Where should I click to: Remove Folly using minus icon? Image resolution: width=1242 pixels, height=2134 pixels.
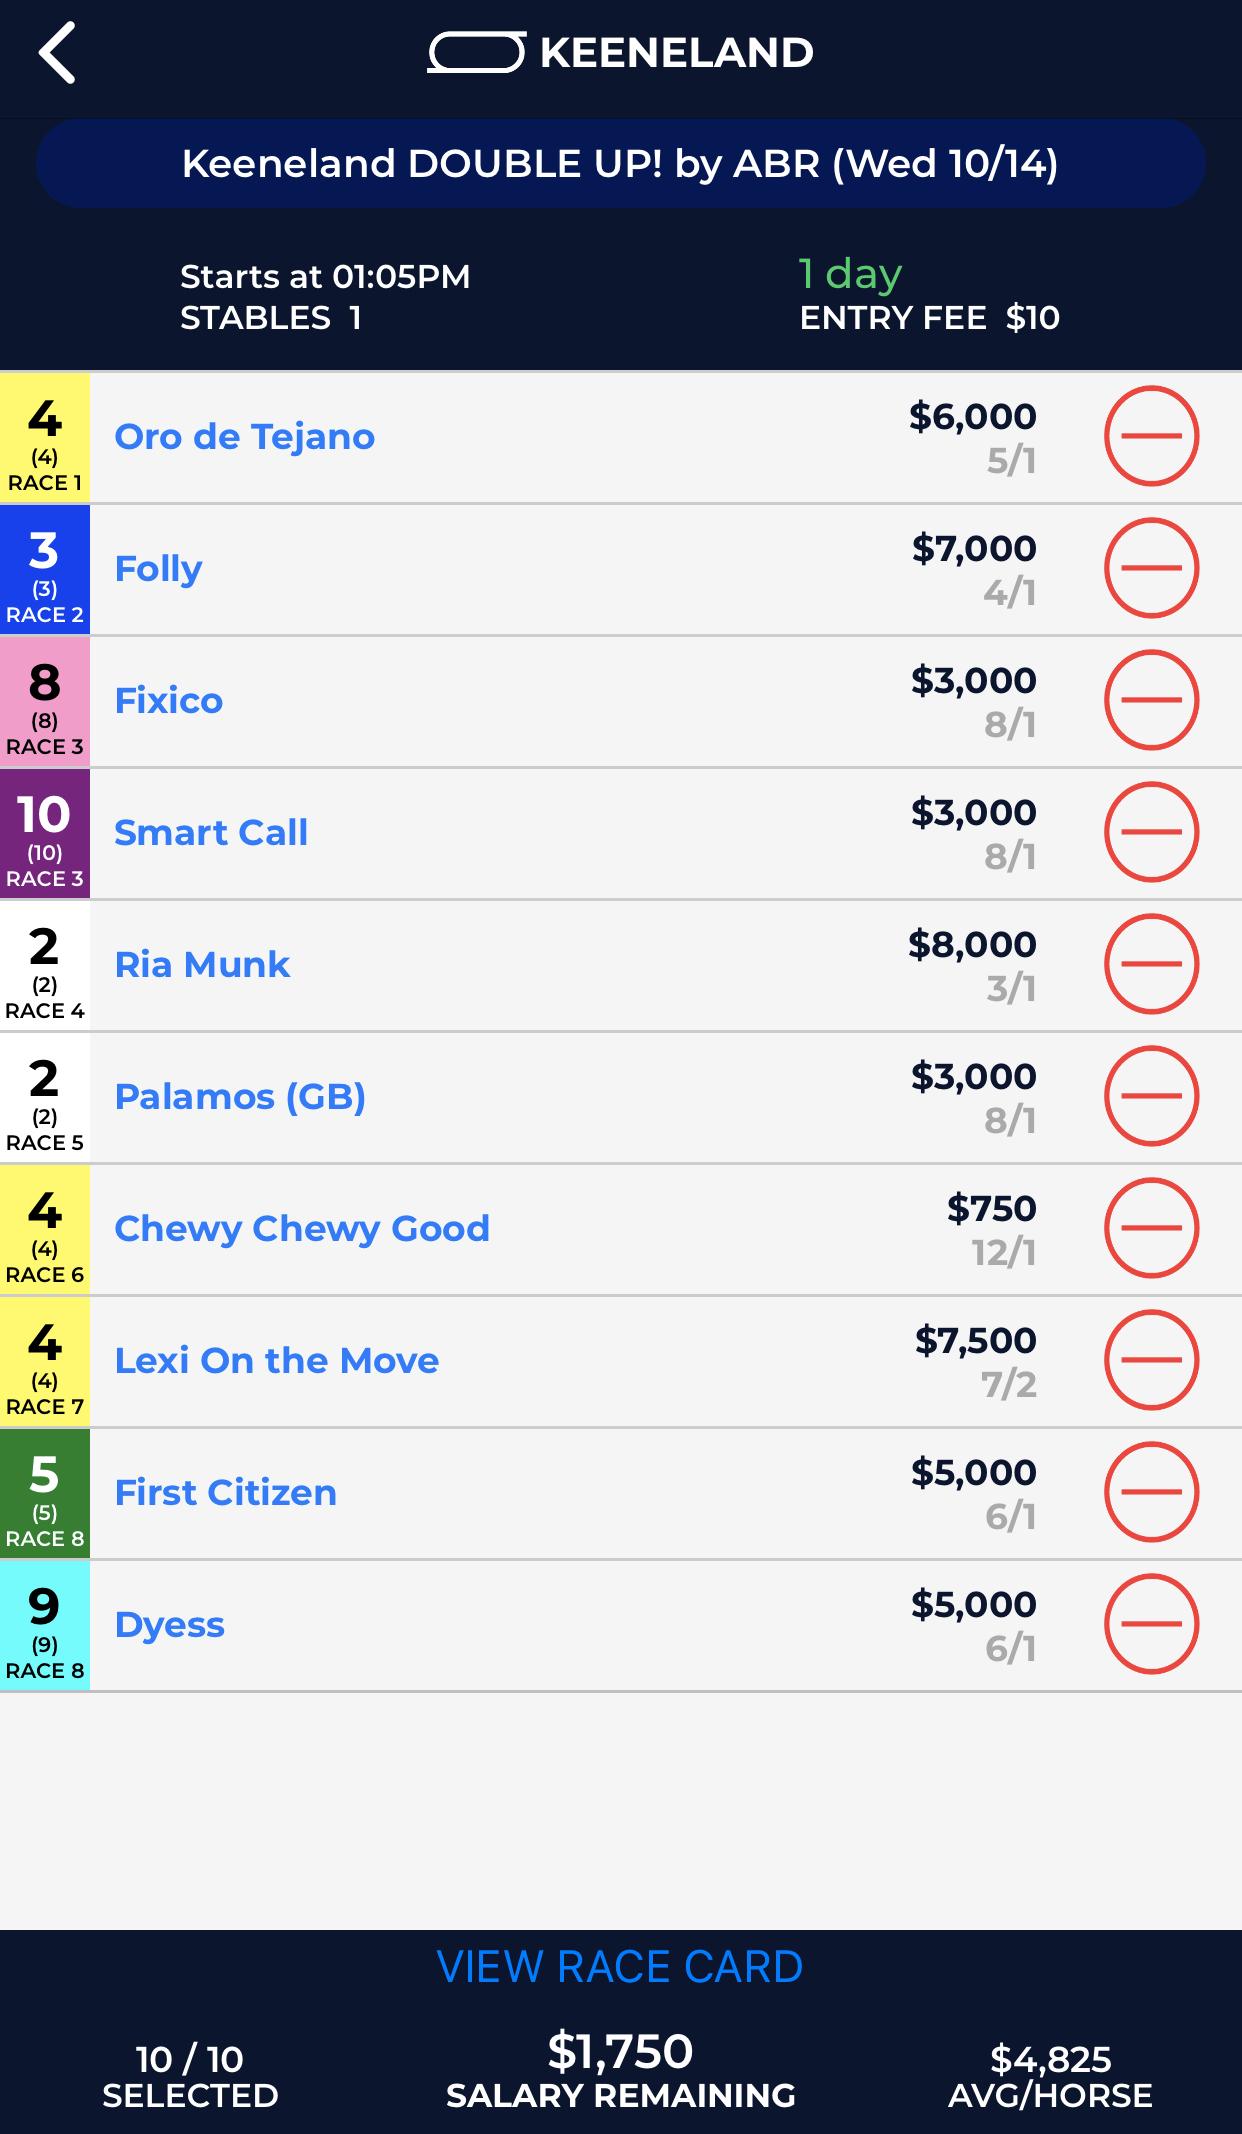point(1151,568)
